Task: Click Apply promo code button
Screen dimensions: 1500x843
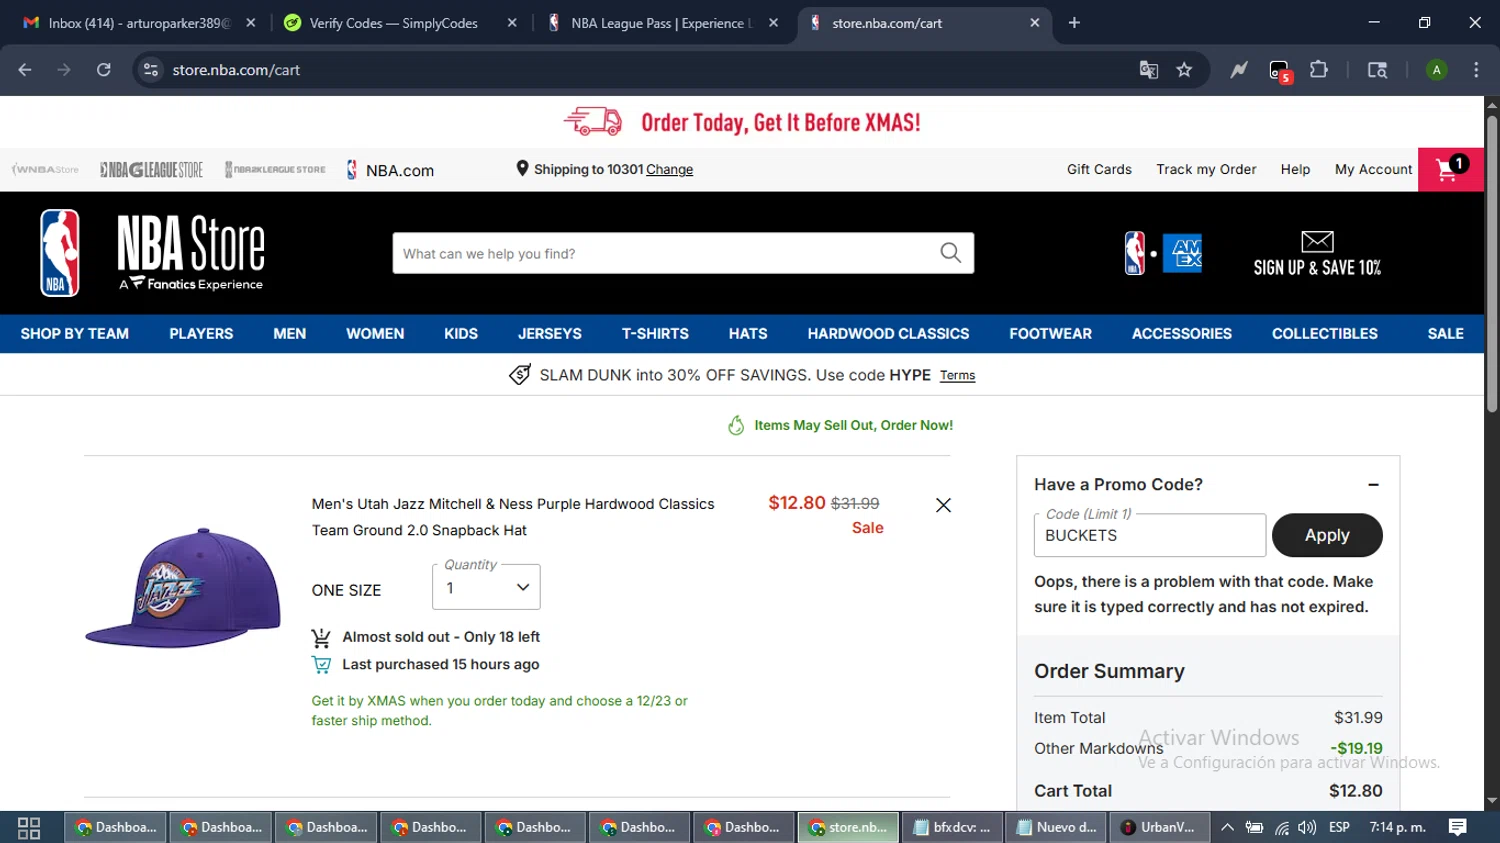Action: (x=1327, y=535)
